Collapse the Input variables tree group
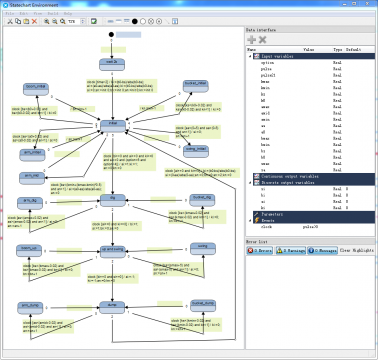This screenshot has height=360, width=378. click(250, 56)
